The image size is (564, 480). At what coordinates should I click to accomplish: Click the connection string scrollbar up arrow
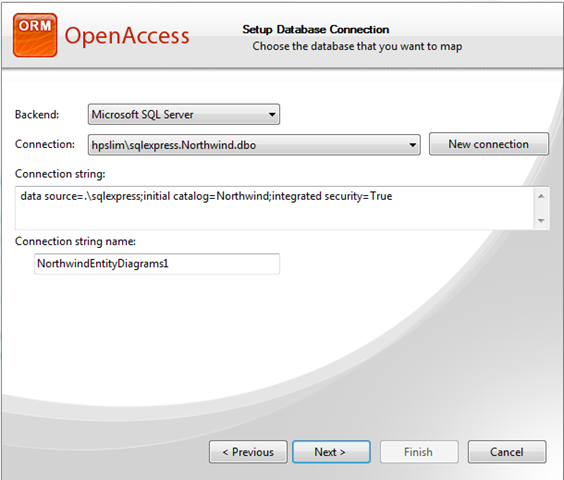541,196
